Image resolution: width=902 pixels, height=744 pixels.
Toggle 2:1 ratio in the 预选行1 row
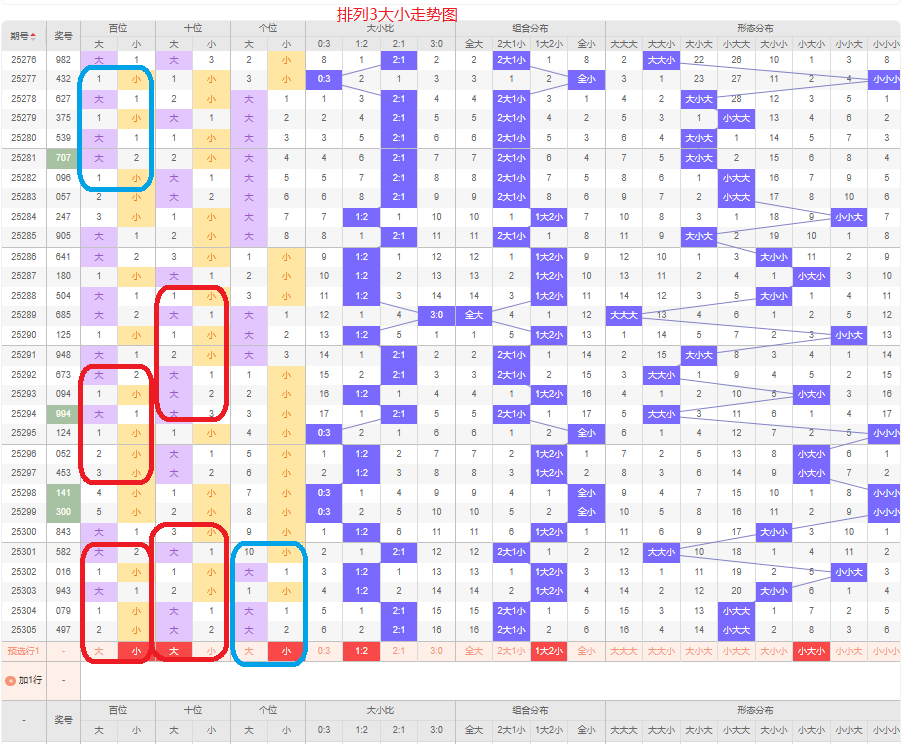(399, 651)
